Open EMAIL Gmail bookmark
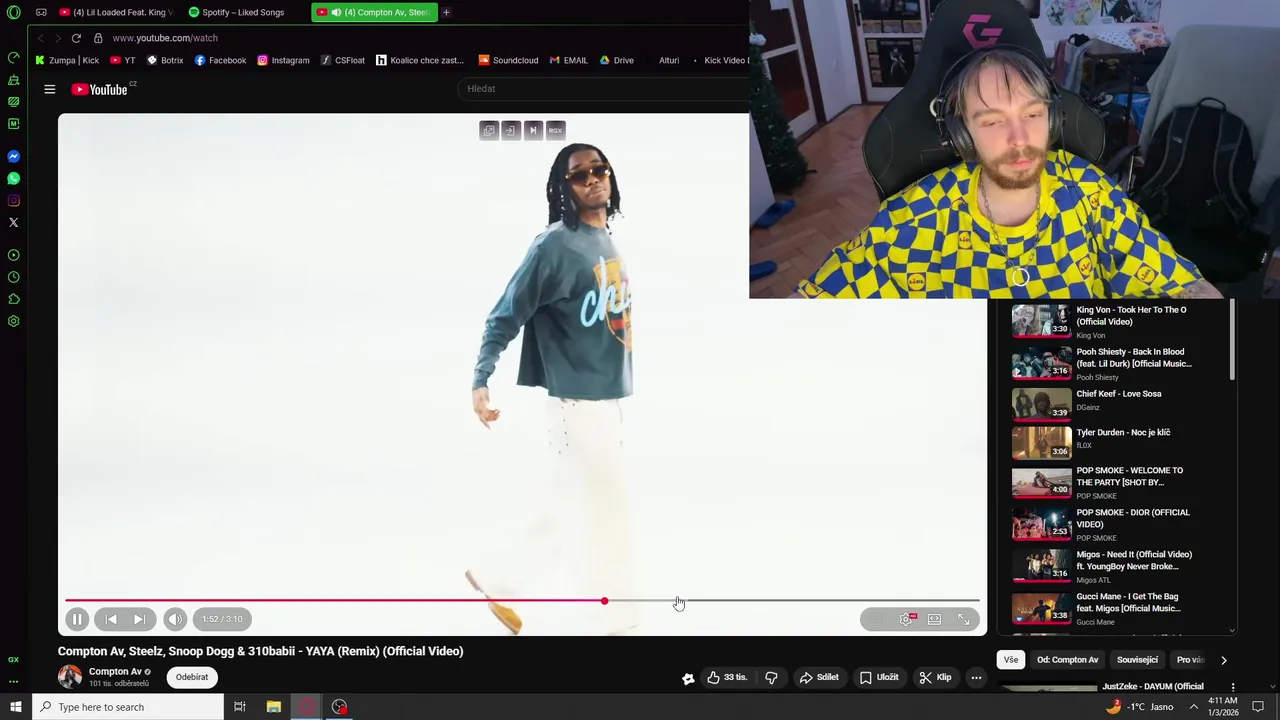 (x=569, y=60)
